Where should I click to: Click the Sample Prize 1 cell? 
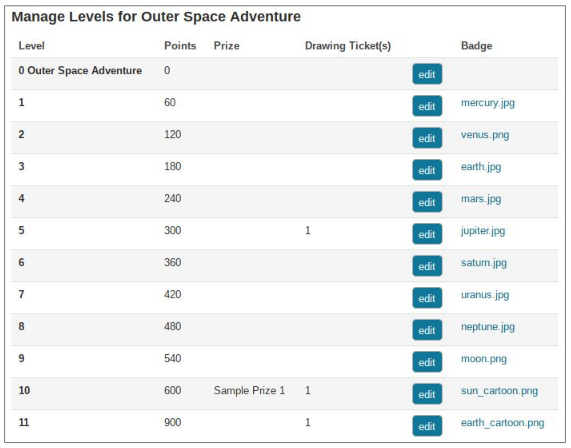tap(249, 390)
